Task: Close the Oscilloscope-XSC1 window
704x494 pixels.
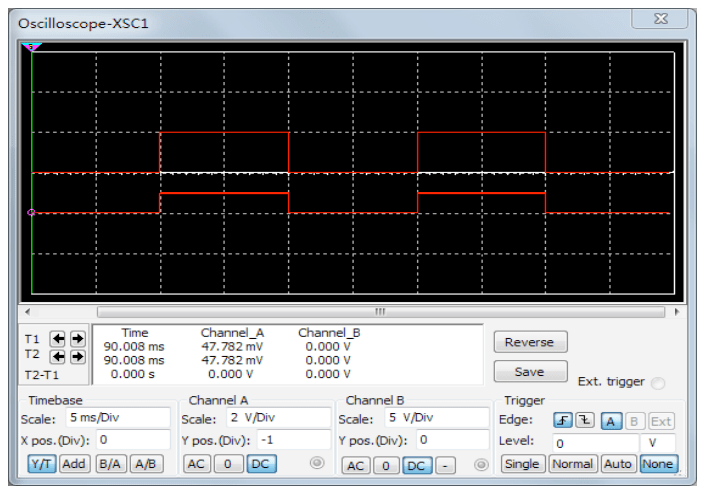Action: pyautogui.click(x=660, y=19)
